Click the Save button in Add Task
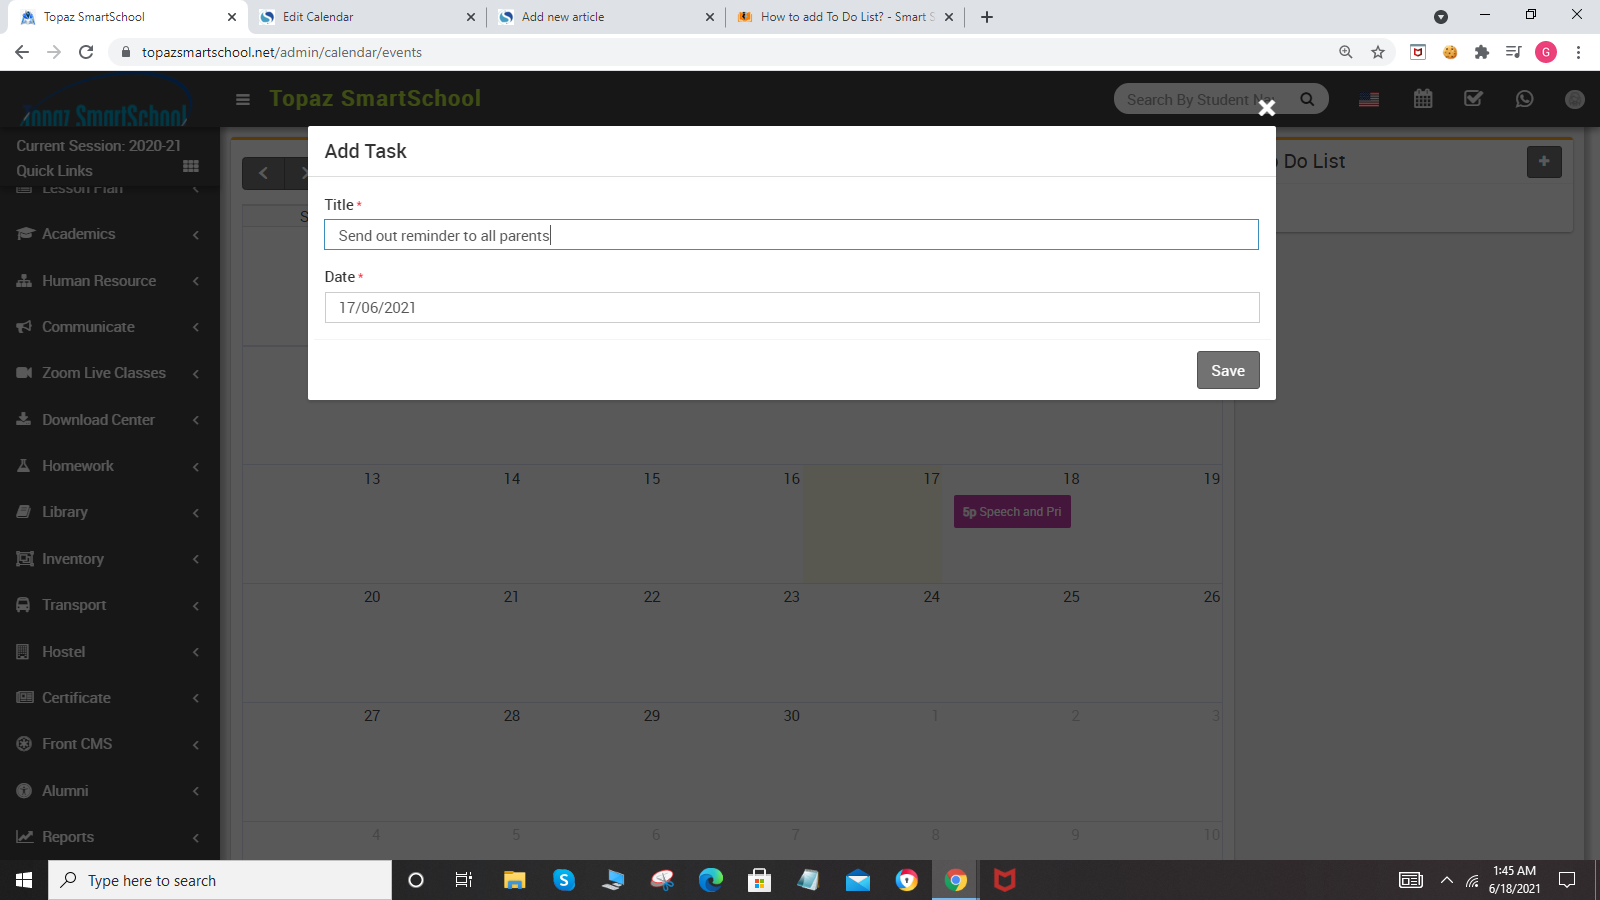1600x900 pixels. [x=1227, y=370]
